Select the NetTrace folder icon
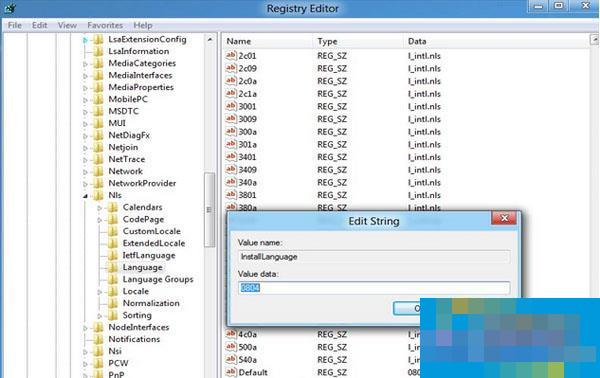 point(99,159)
